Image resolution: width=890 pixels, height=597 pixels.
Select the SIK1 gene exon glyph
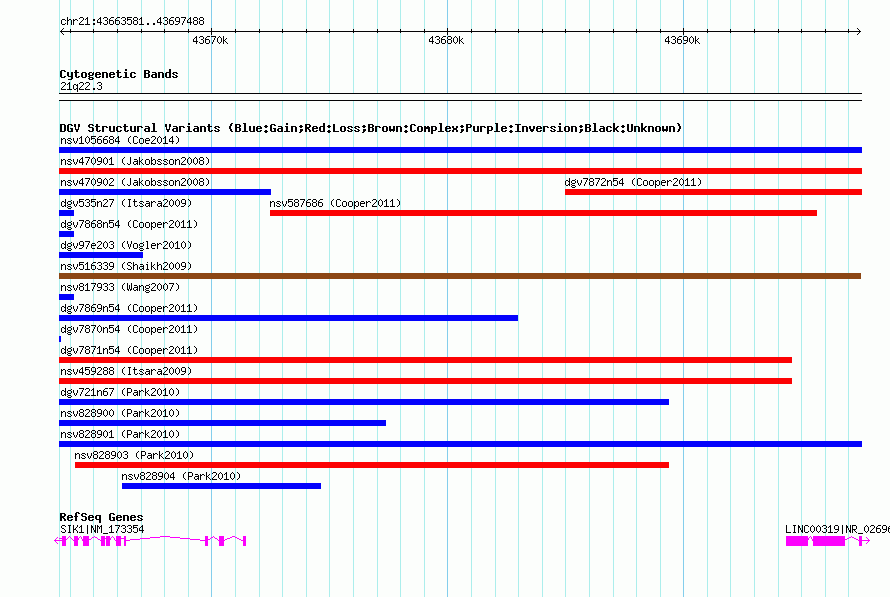(150, 541)
